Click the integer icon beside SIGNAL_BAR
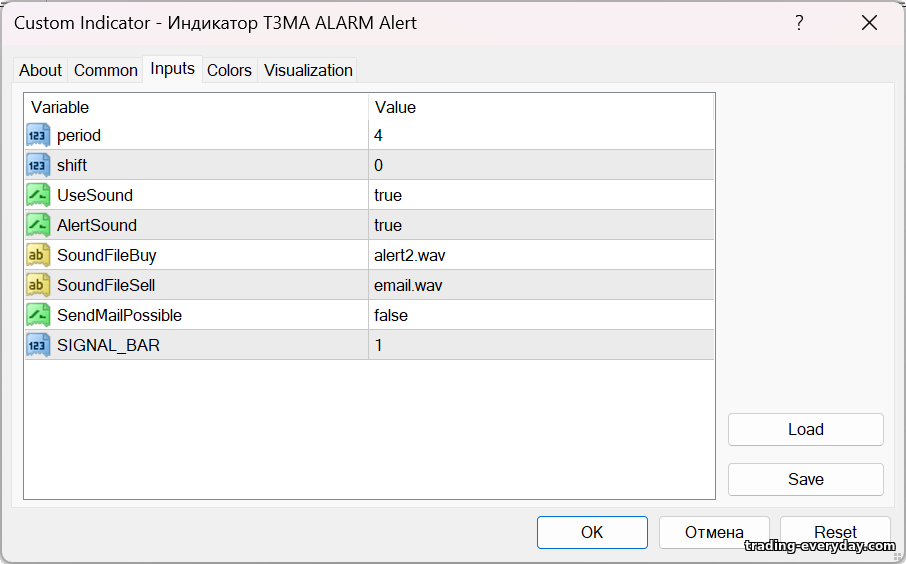The width and height of the screenshot is (906, 564). pos(38,346)
